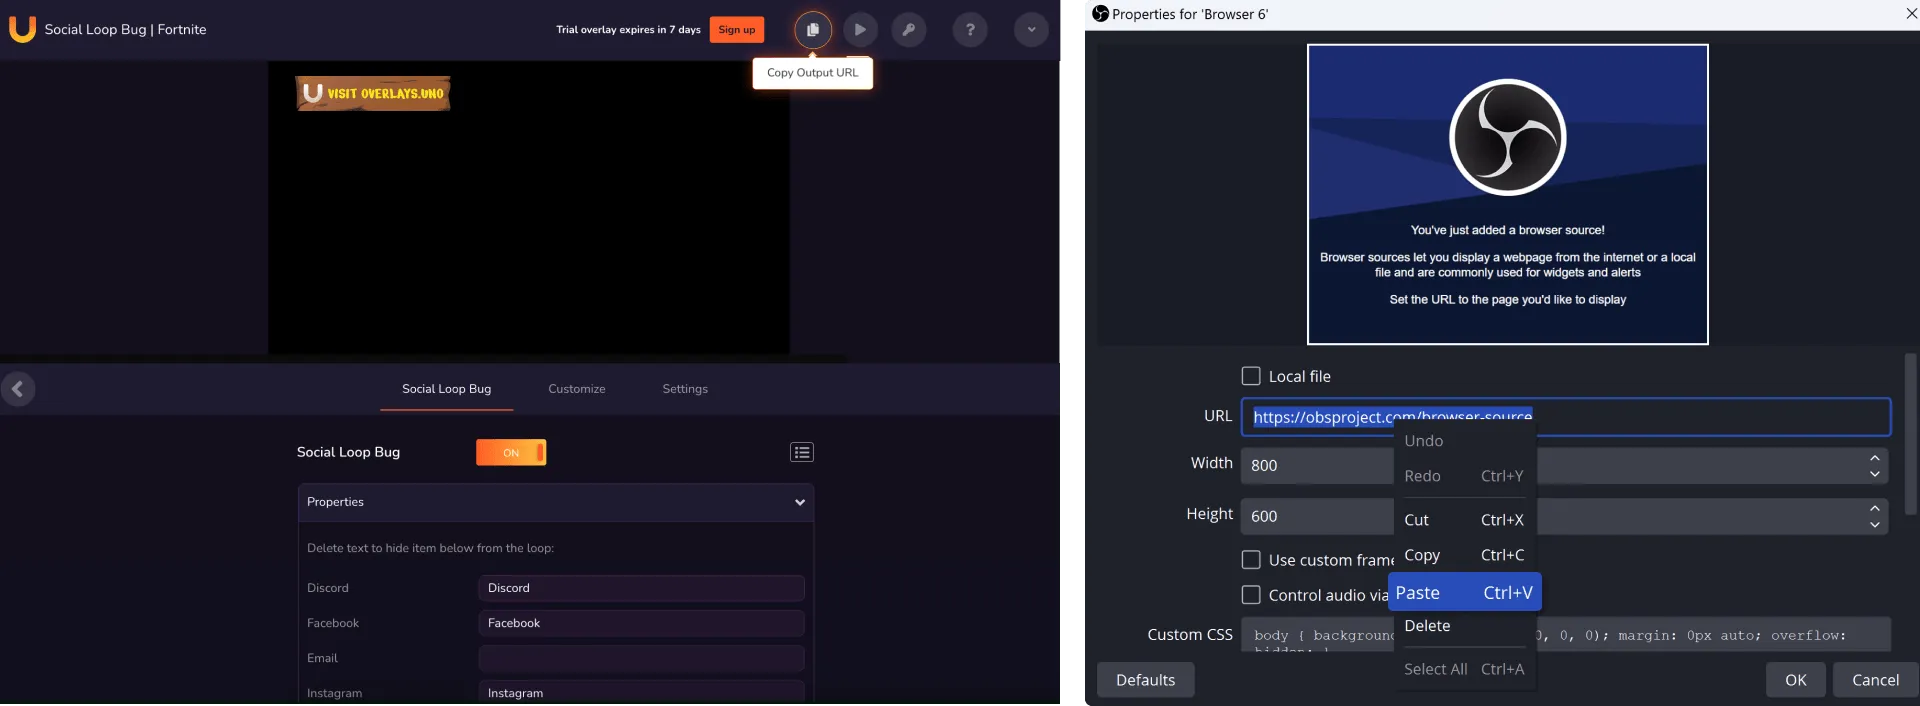
Task: Choose Copy from the context menu
Action: click(1465, 555)
